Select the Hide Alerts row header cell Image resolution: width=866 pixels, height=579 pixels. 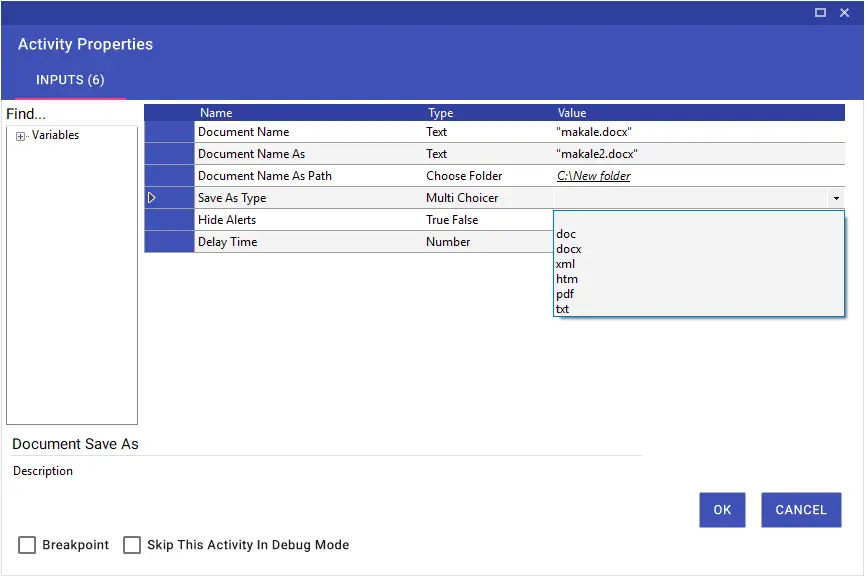click(x=170, y=220)
